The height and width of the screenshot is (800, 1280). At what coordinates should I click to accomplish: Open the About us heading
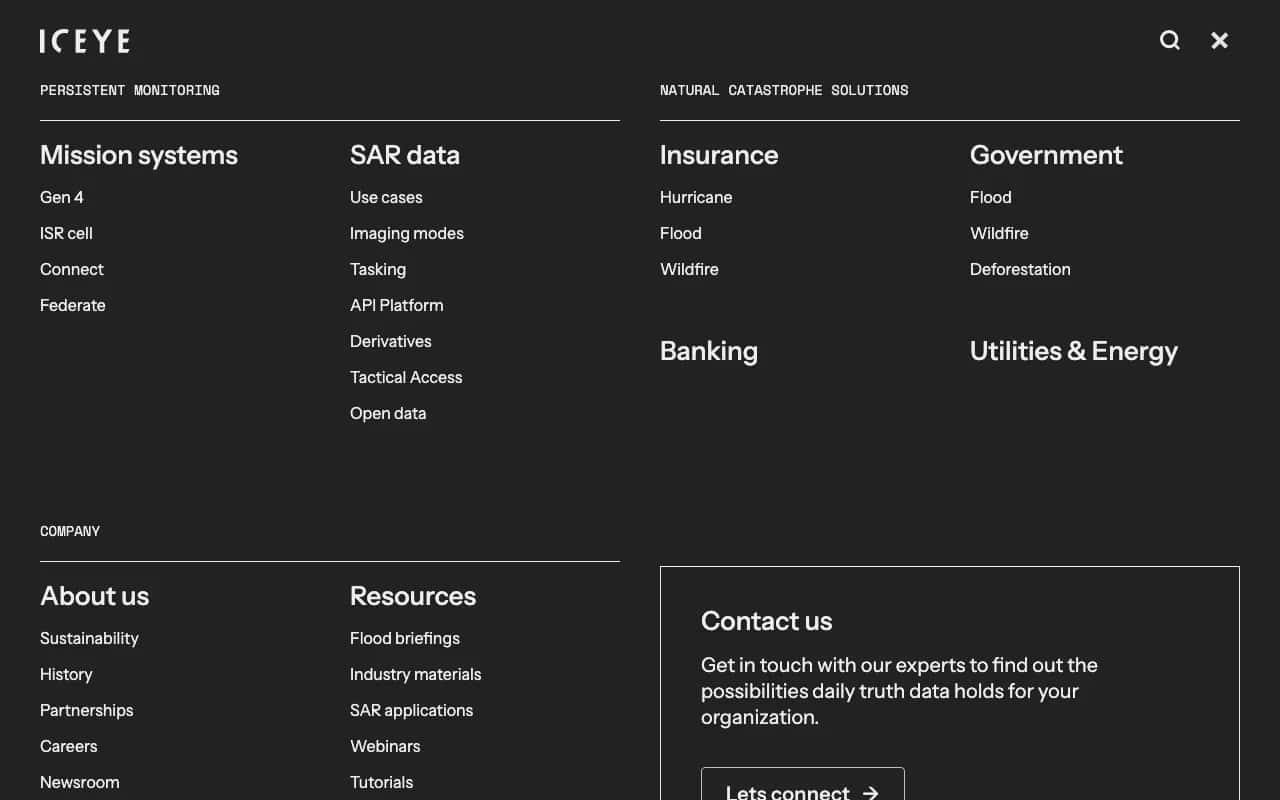(x=95, y=596)
